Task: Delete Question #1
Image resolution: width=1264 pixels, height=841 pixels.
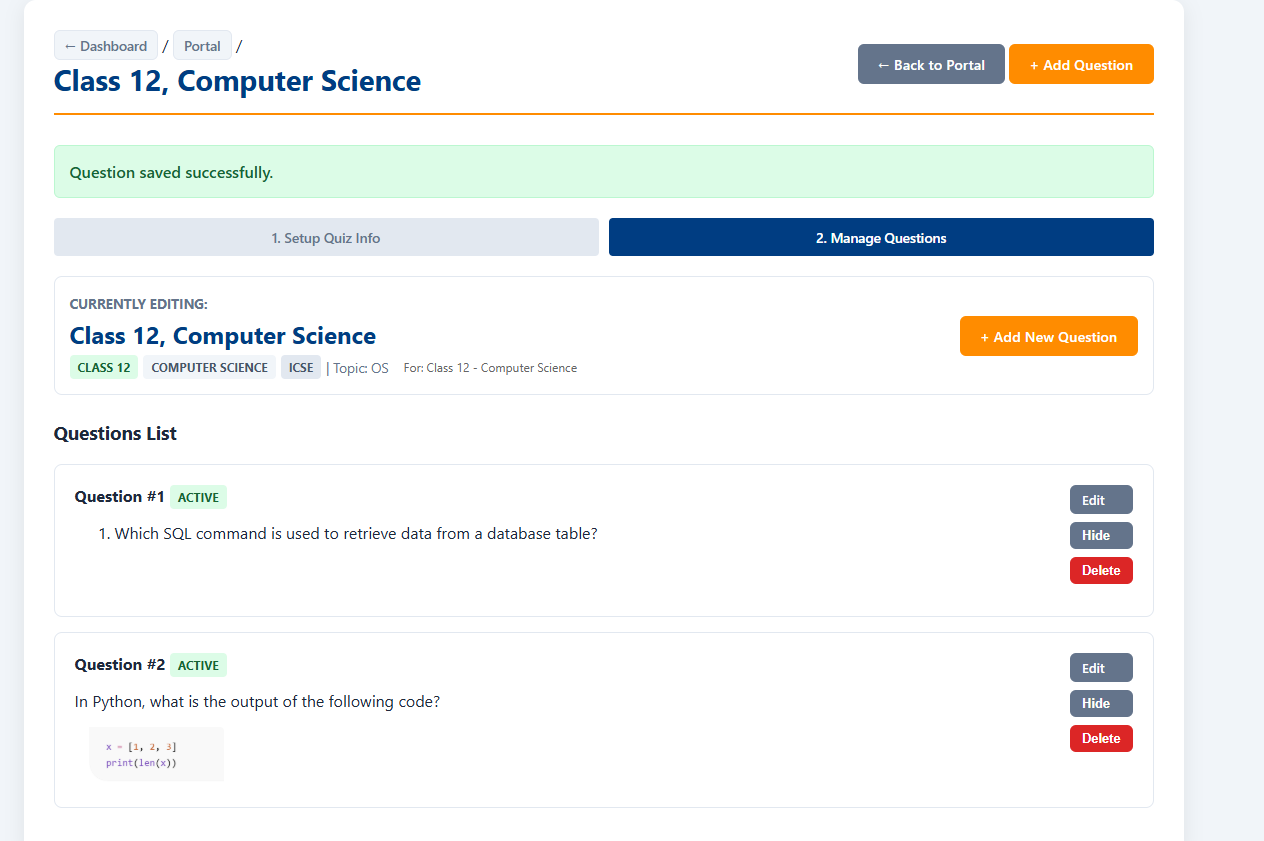Action: [x=1101, y=571]
